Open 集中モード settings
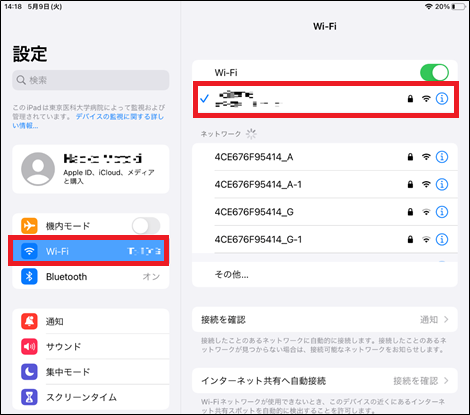Viewport: 470px width, 415px height. [x=91, y=372]
